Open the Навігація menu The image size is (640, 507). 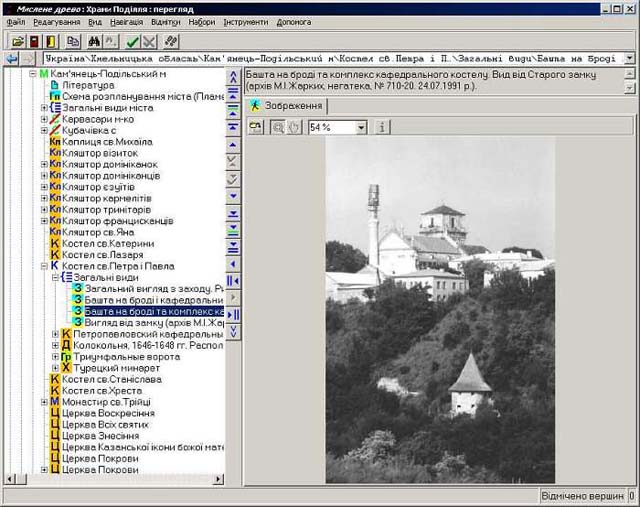pos(127,22)
